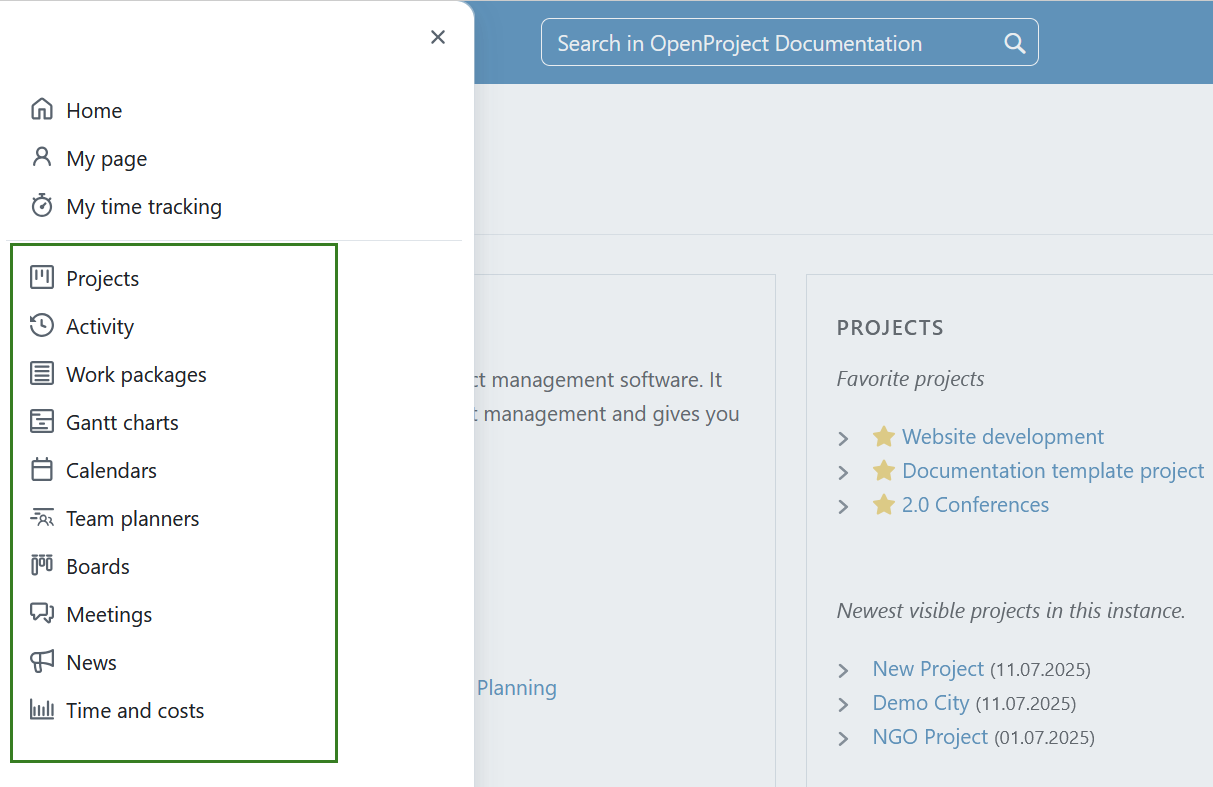Select the Team planners icon
This screenshot has height=787, width=1213.
[x=41, y=517]
